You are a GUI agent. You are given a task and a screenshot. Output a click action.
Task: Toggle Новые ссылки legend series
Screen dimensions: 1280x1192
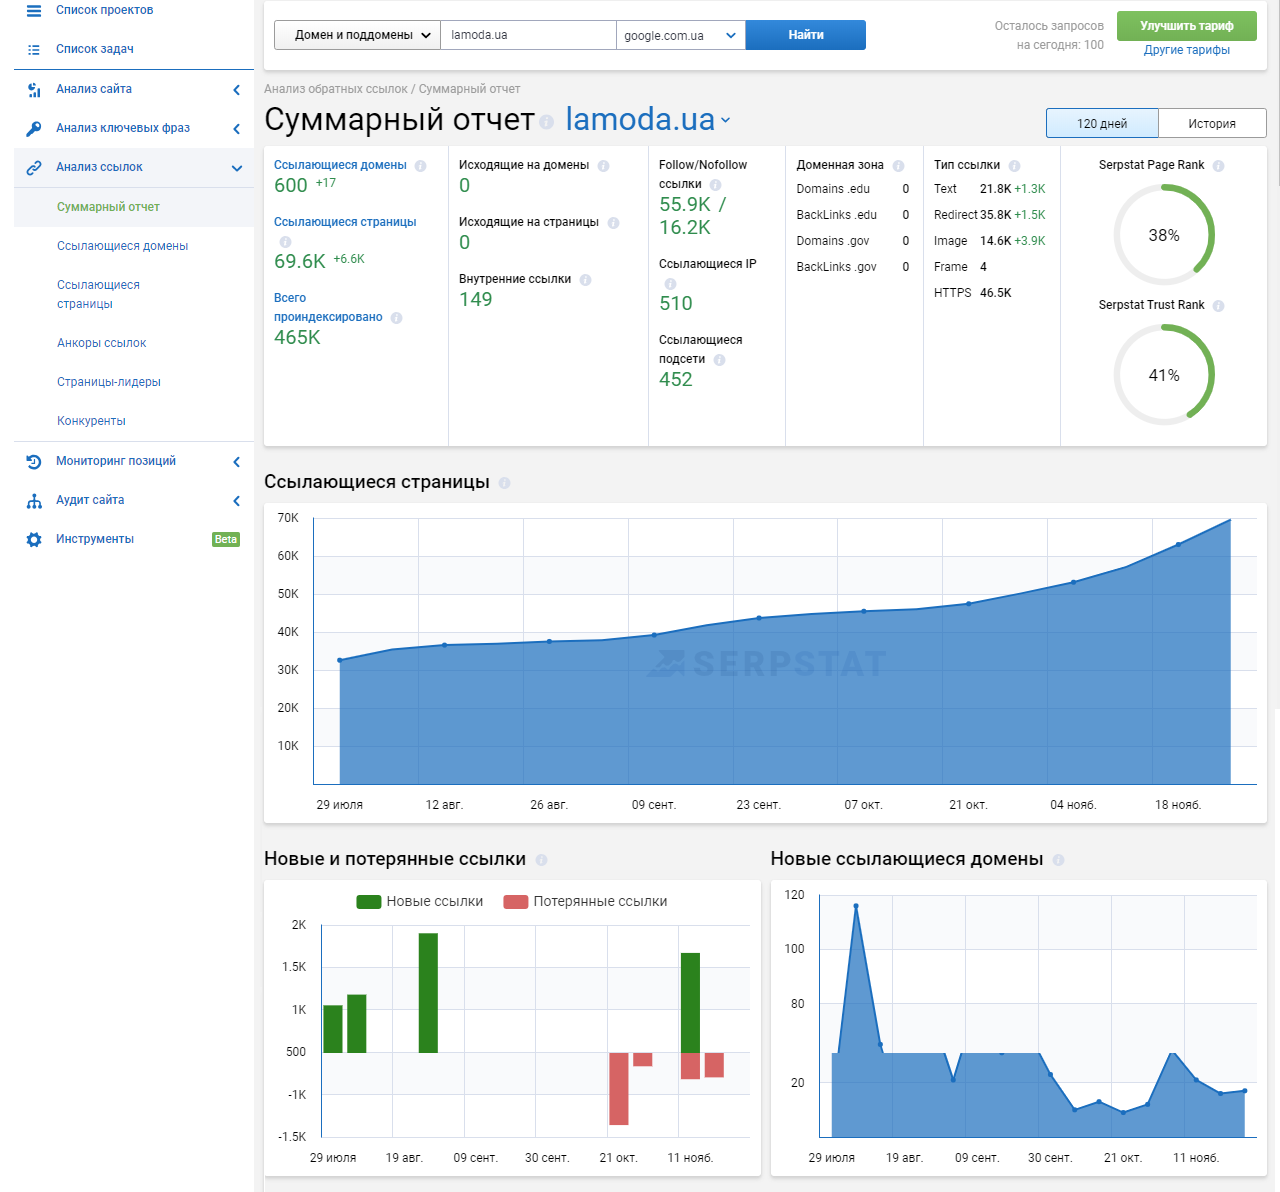point(420,901)
